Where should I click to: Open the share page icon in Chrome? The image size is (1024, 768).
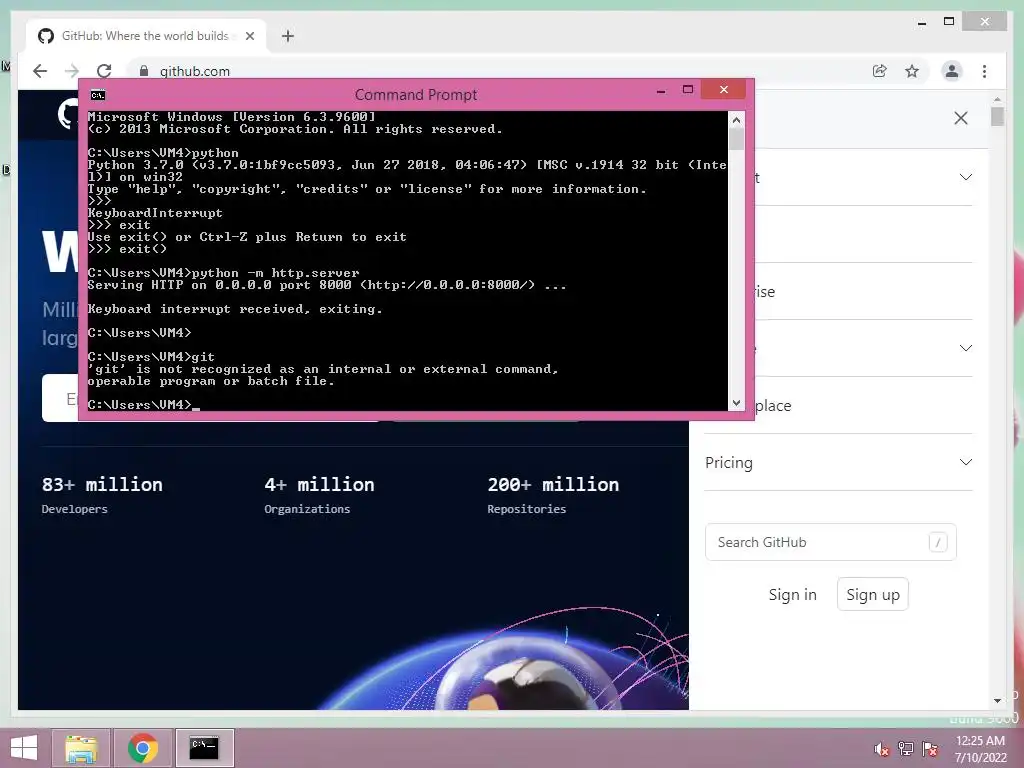[x=880, y=71]
